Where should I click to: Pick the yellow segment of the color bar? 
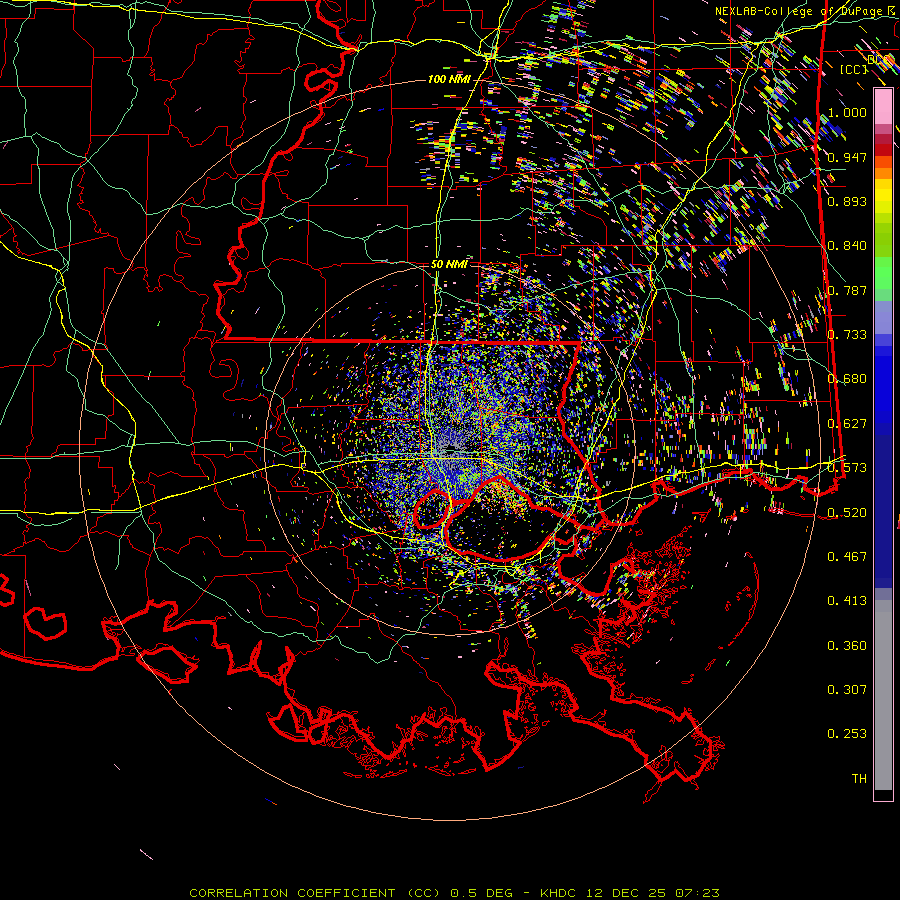pyautogui.click(x=883, y=196)
